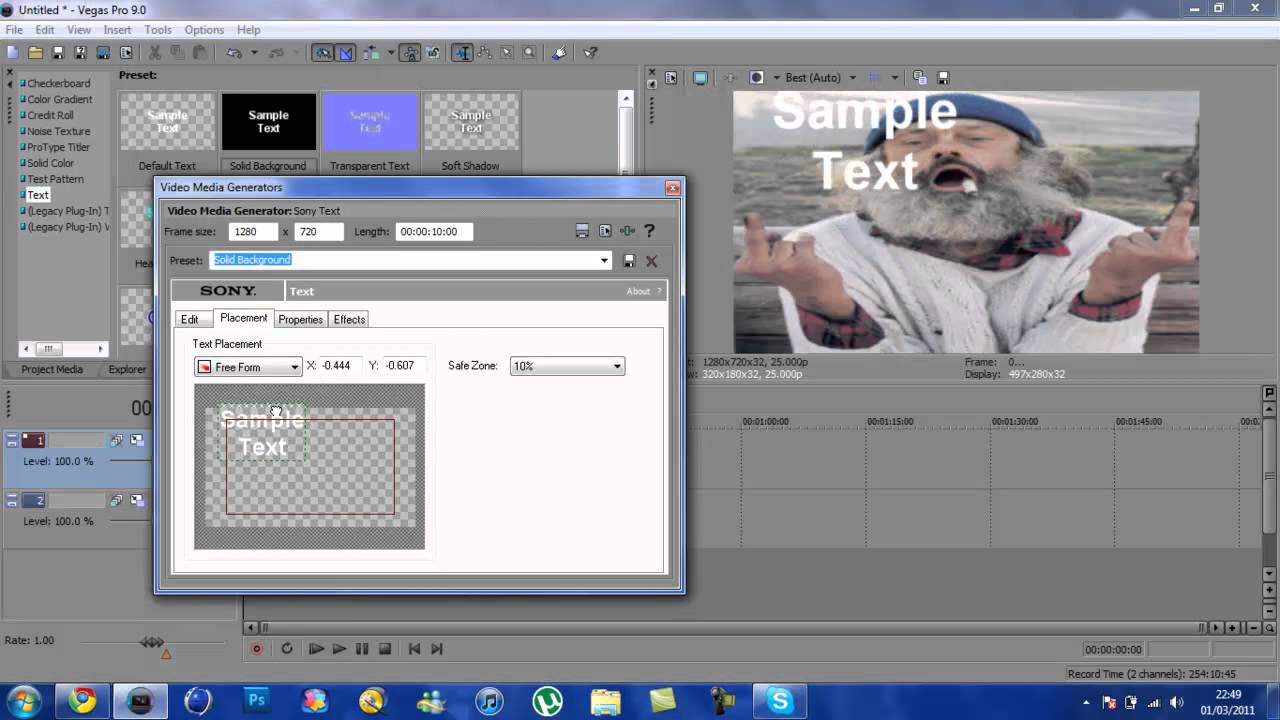Select the Zoom Edit tool
The width and height of the screenshot is (1280, 720).
[529, 52]
